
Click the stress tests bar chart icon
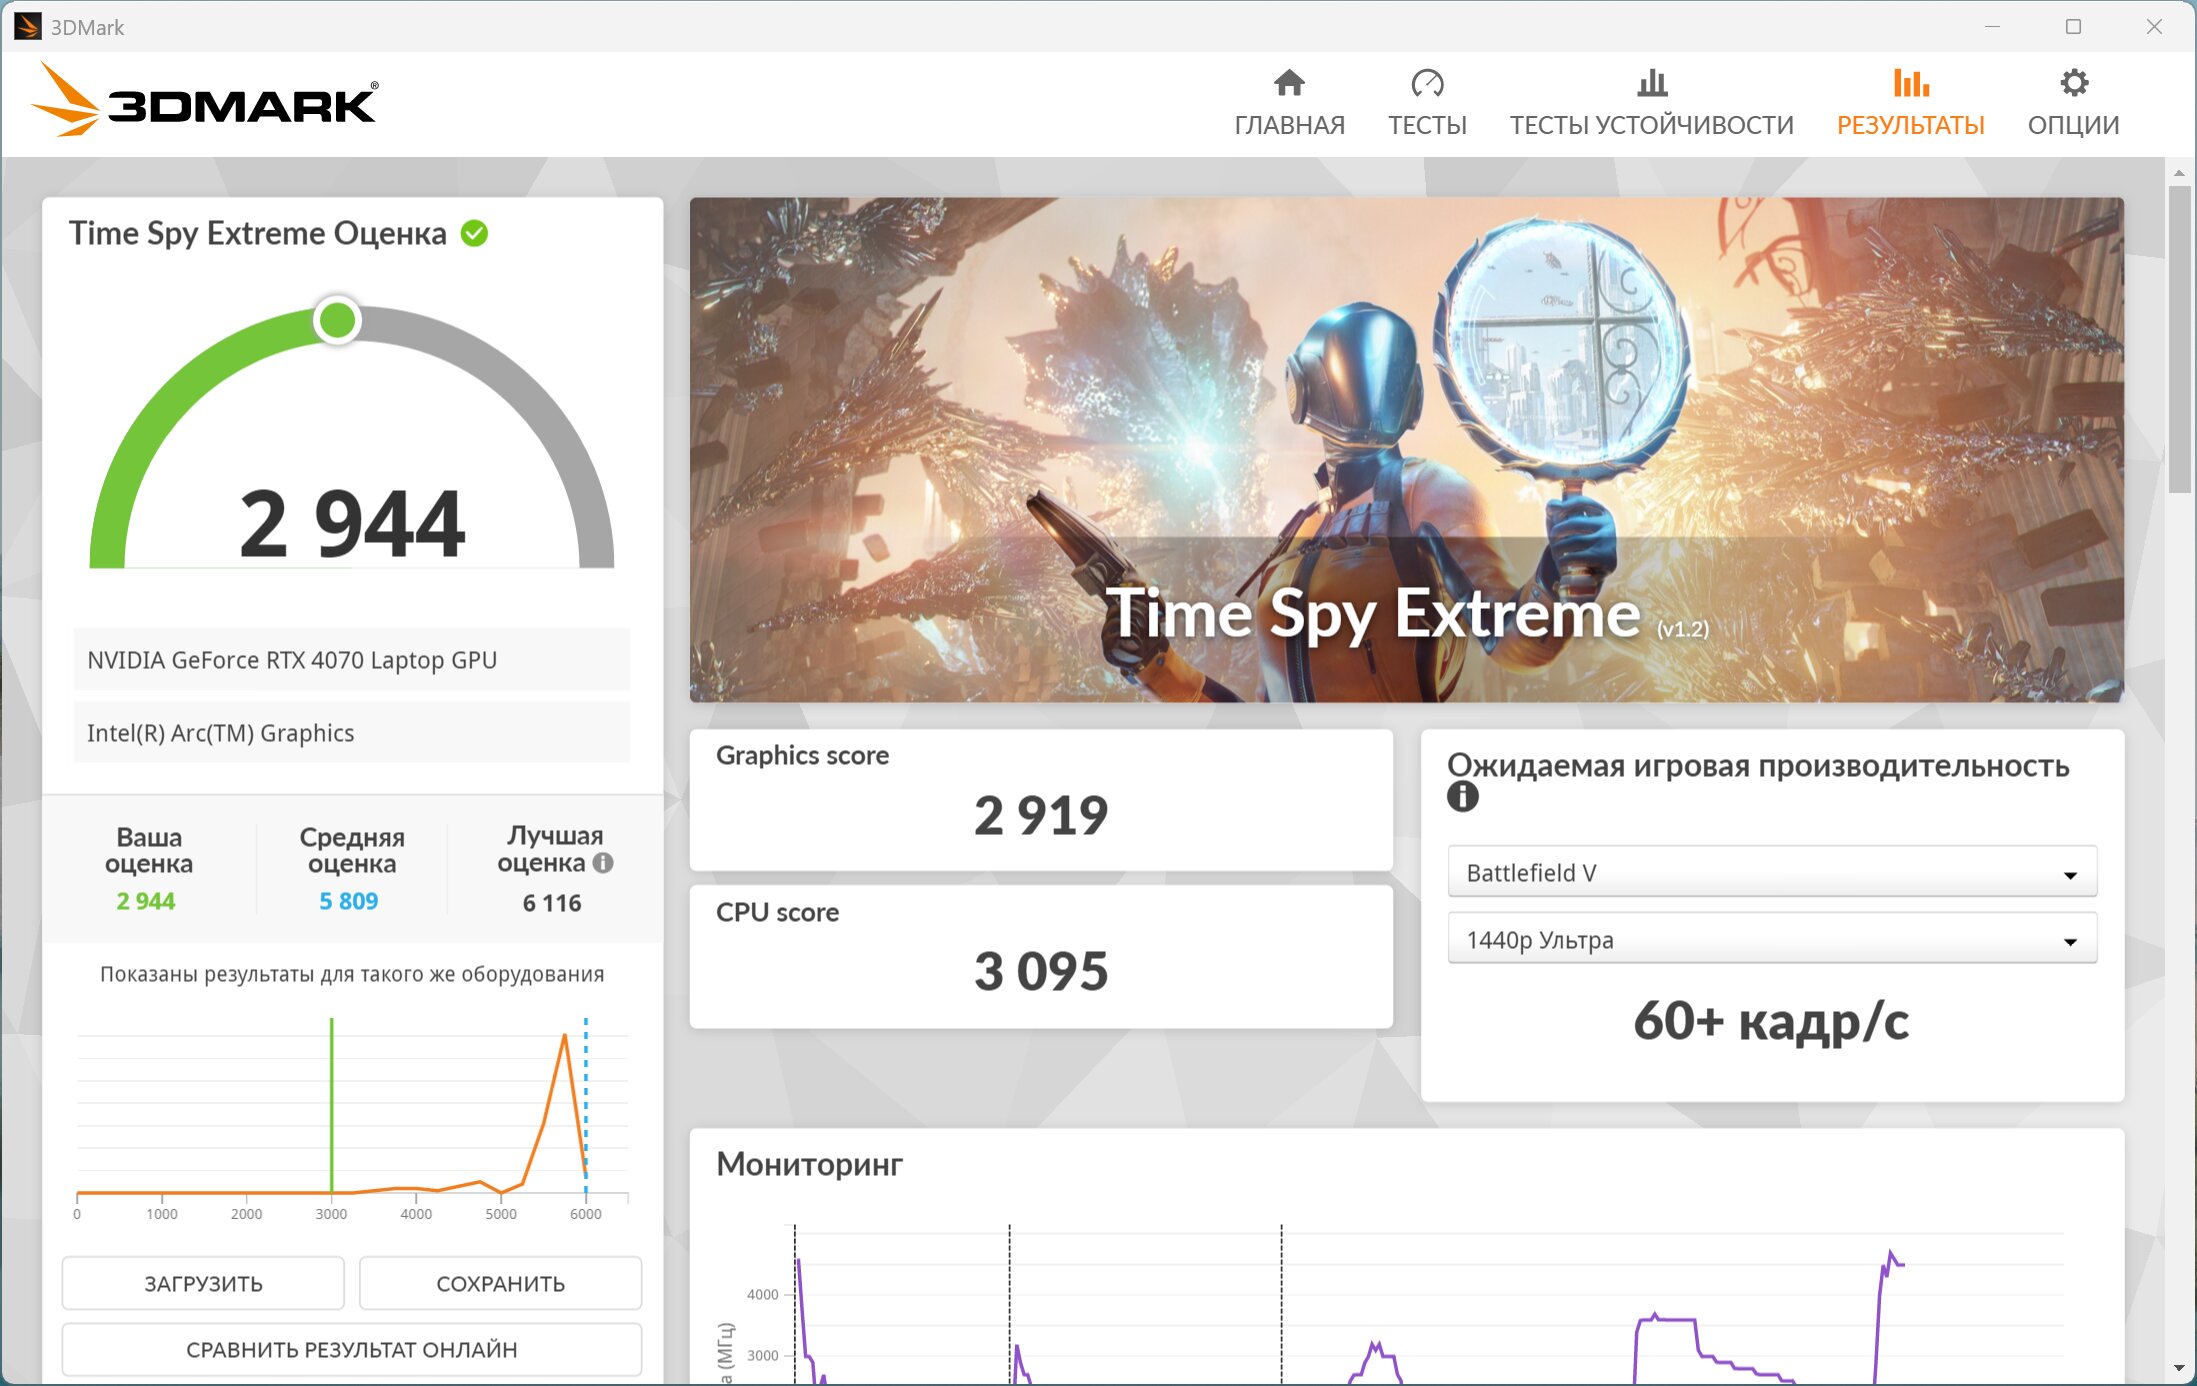[x=1652, y=83]
